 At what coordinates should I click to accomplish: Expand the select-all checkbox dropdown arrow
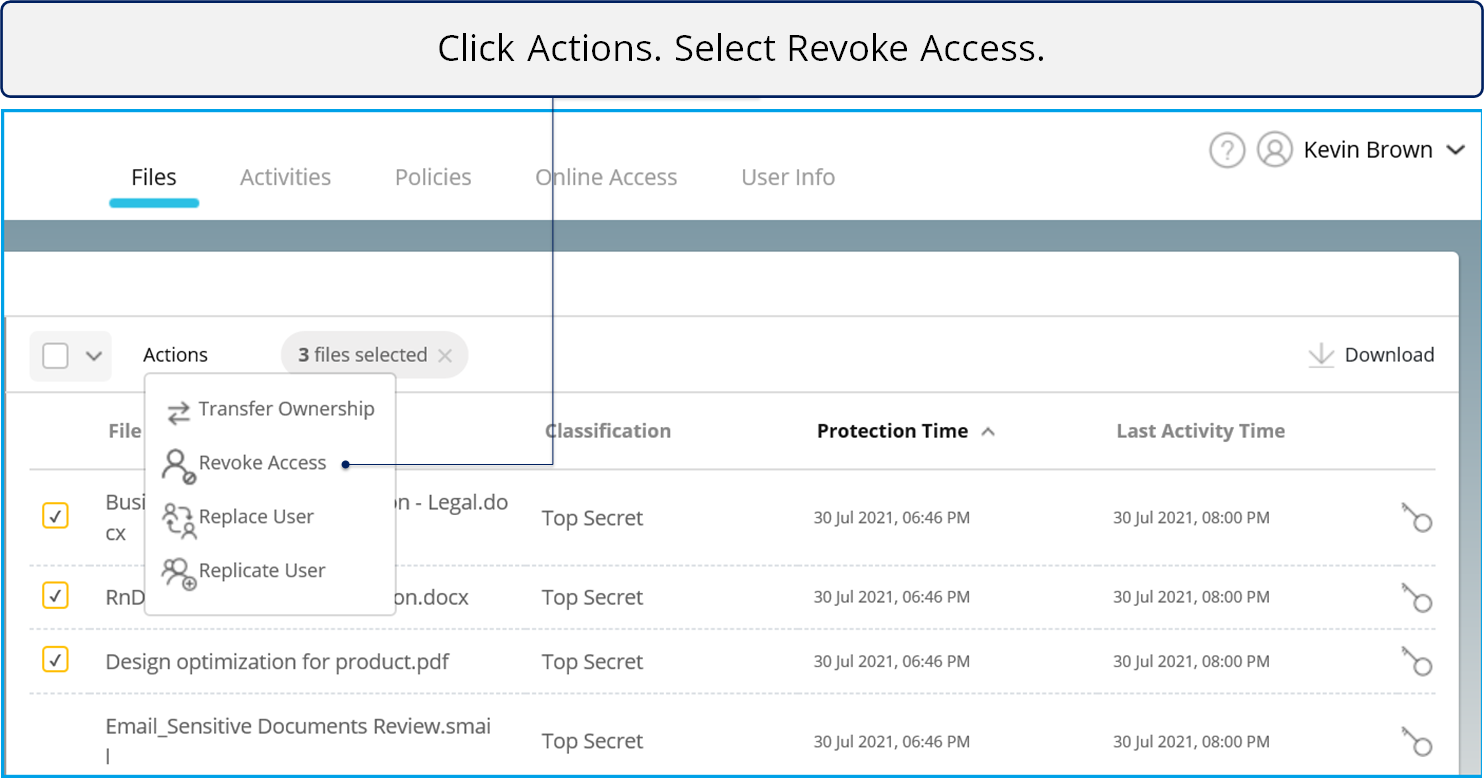94,356
